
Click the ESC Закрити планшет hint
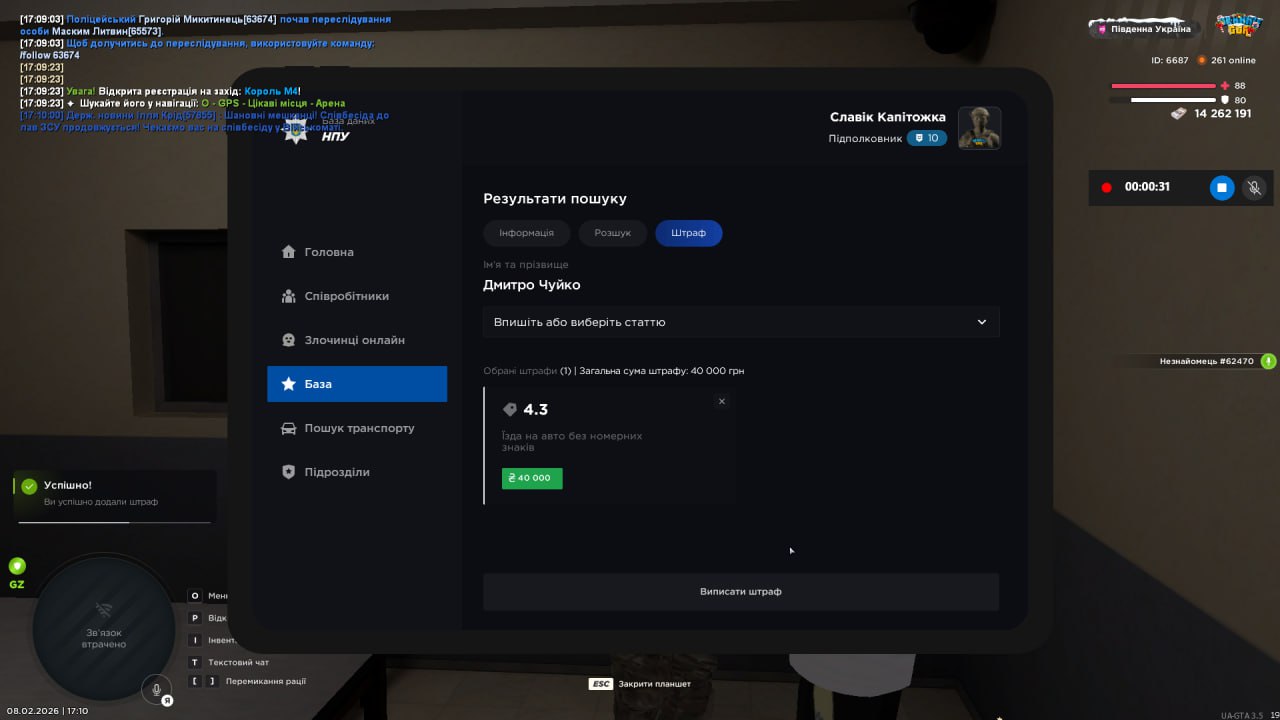[639, 684]
